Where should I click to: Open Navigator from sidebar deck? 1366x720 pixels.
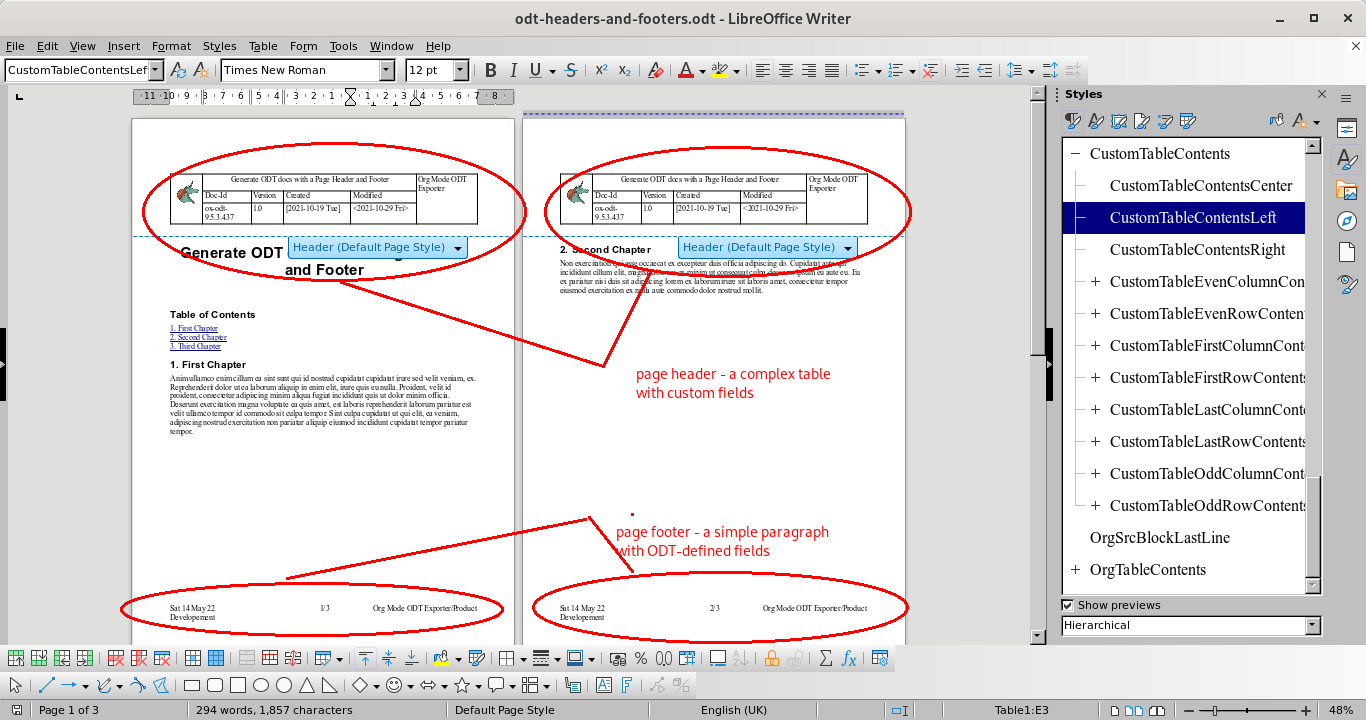point(1346,221)
